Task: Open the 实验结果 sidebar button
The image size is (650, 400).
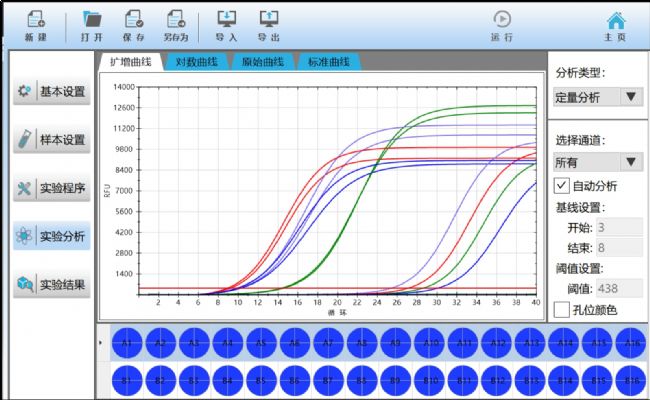Action: 53,285
